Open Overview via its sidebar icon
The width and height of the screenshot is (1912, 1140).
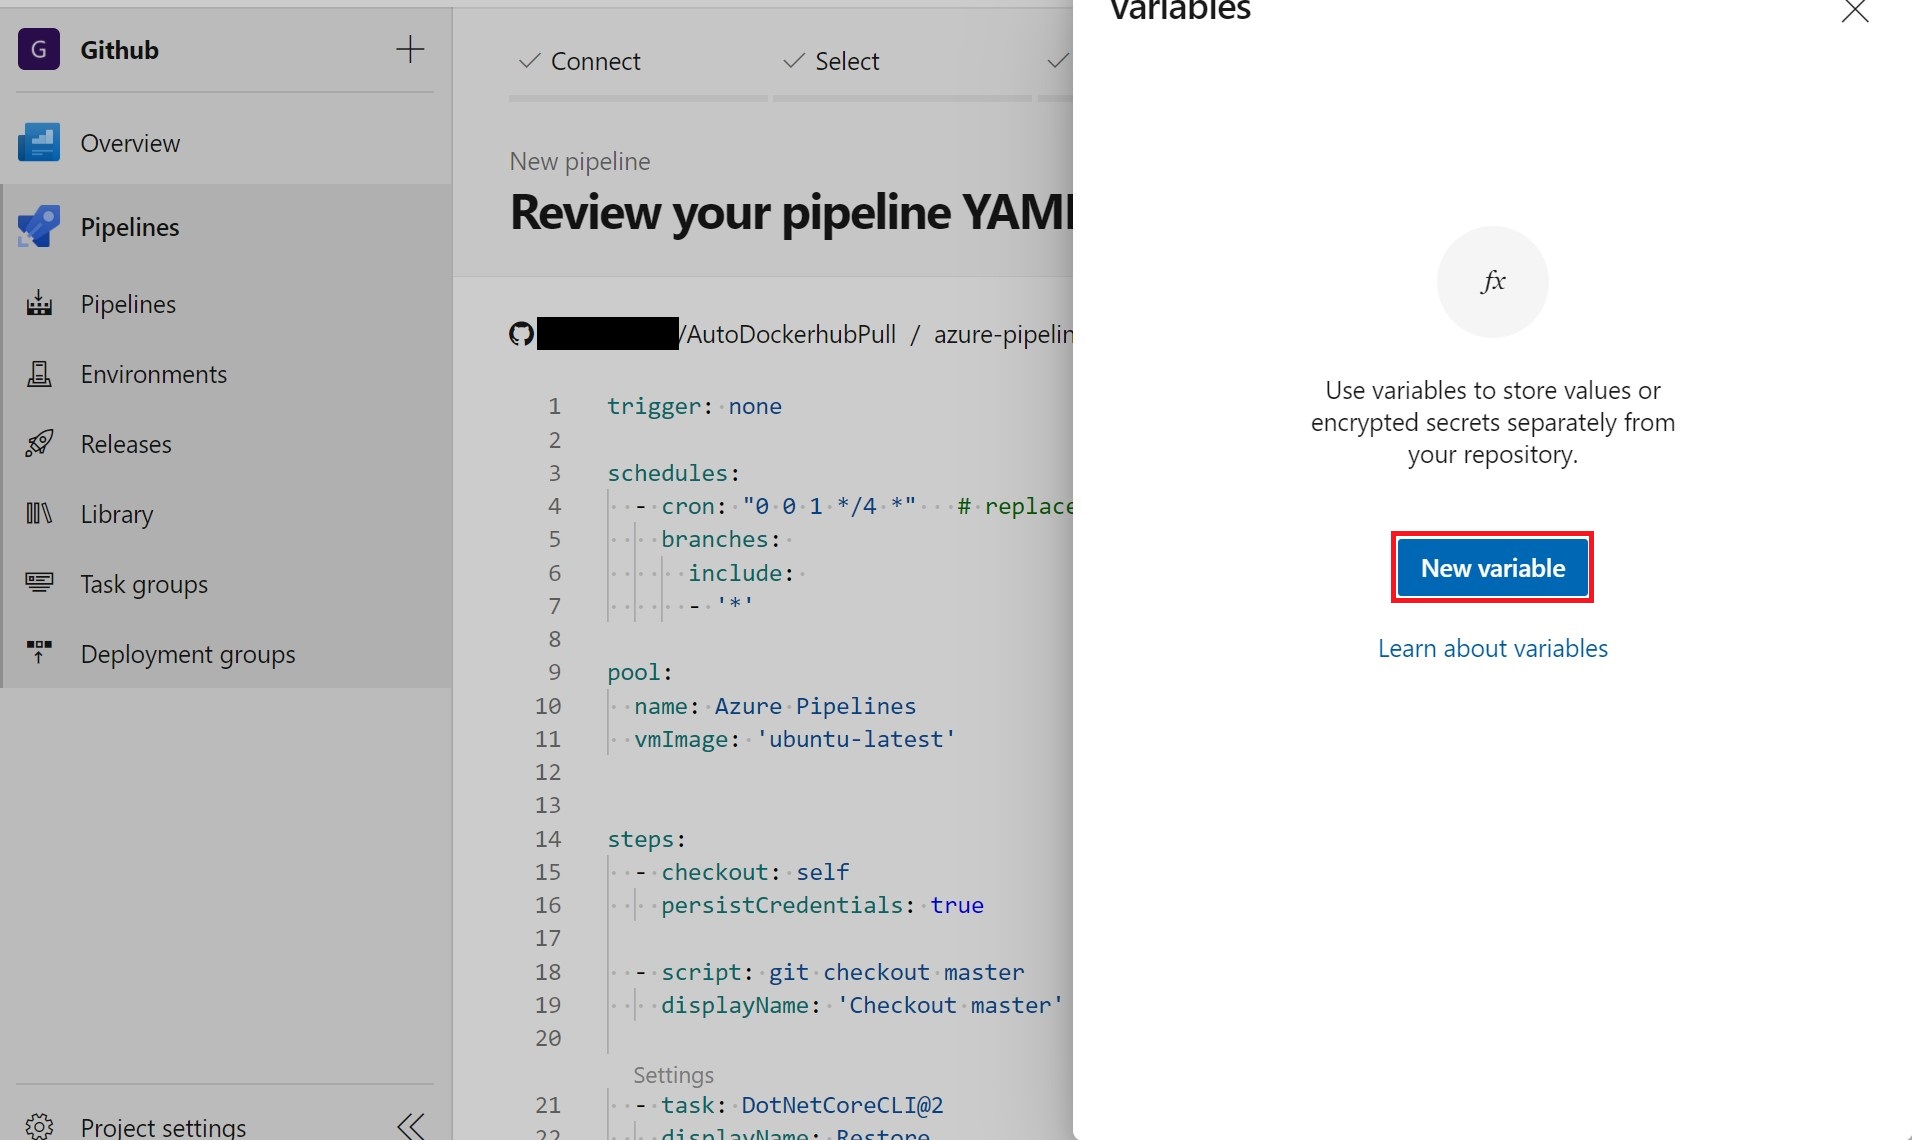(39, 142)
